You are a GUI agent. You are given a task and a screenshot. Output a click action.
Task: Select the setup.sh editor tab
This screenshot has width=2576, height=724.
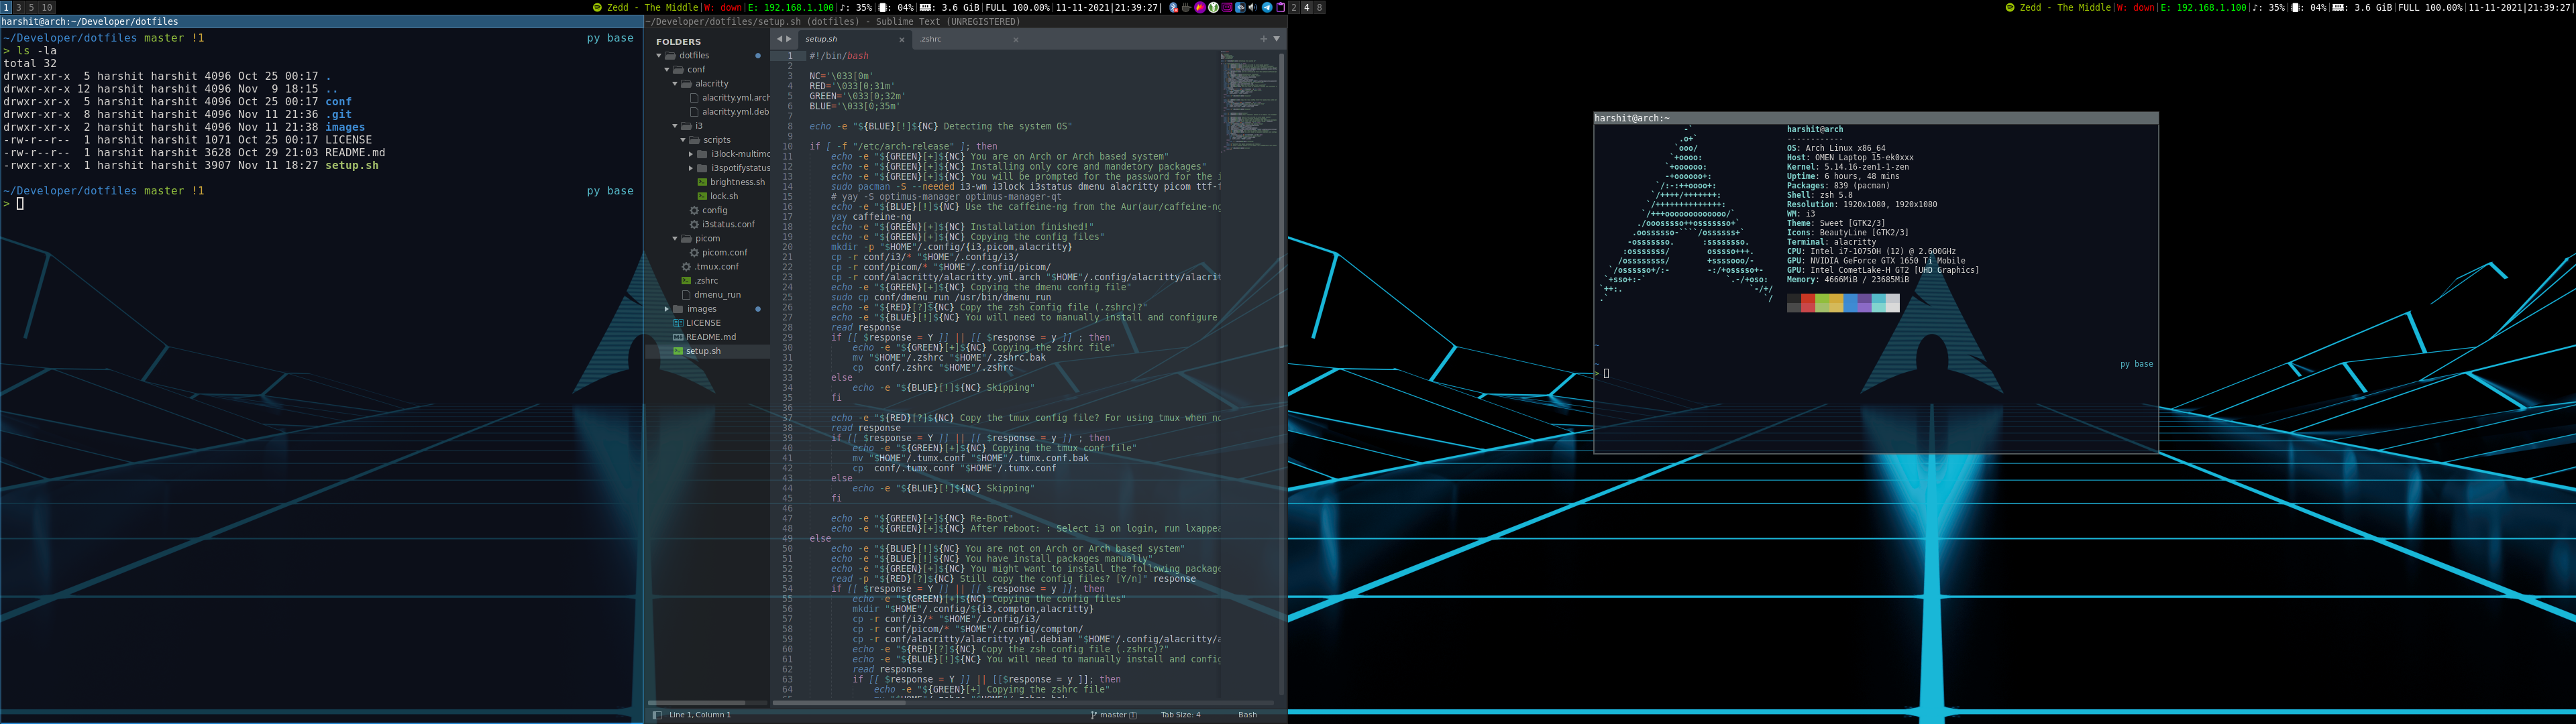[x=822, y=40]
